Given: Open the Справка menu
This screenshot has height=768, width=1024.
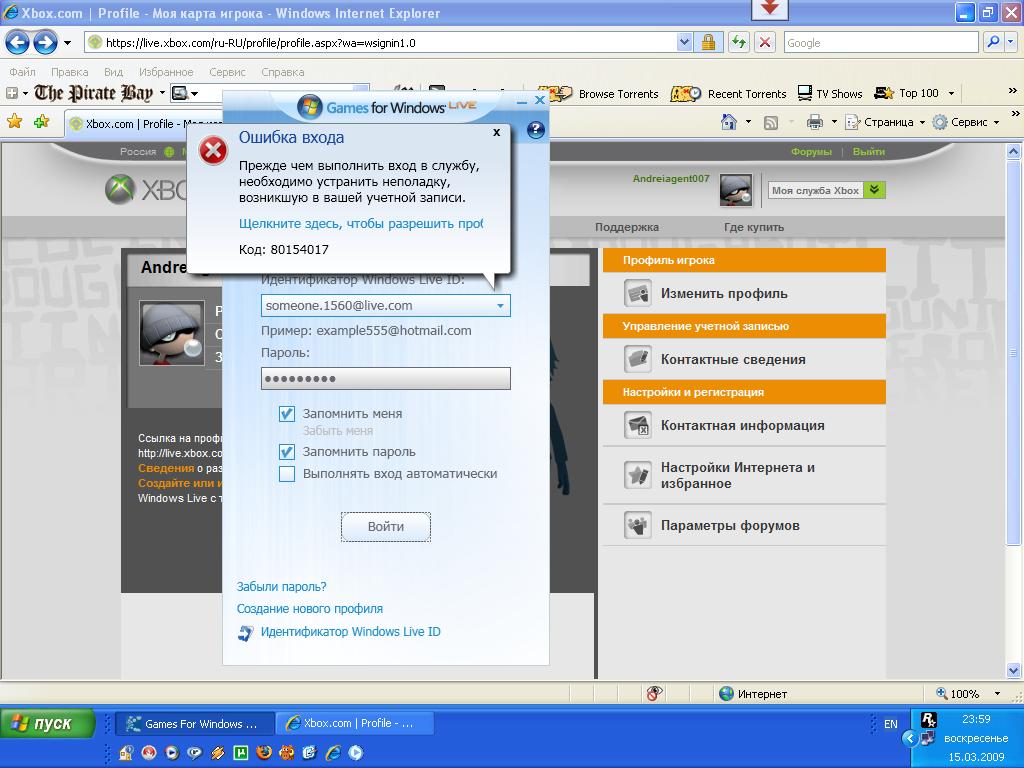Looking at the screenshot, I should (283, 72).
